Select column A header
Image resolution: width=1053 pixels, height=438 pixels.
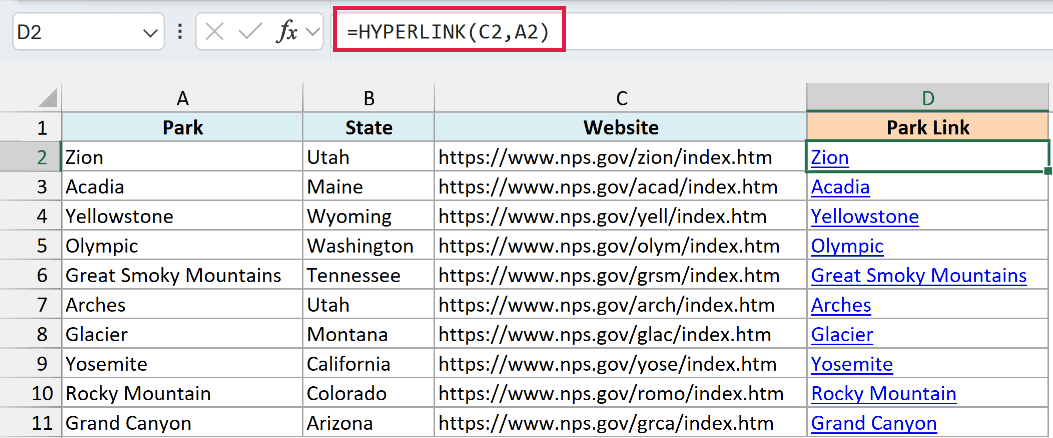point(182,98)
